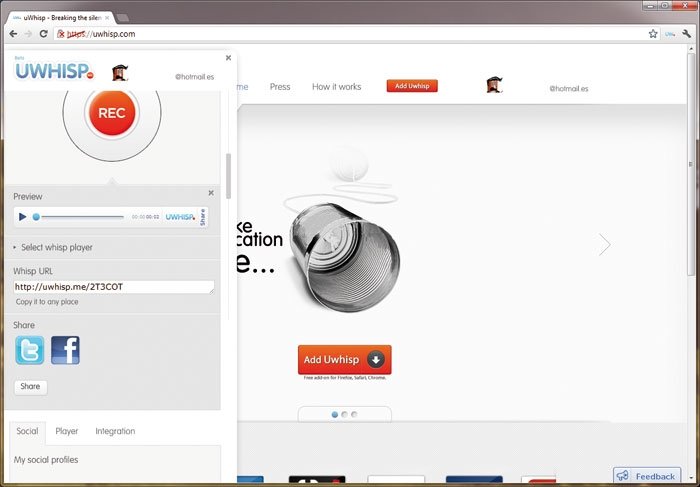
Task: Switch to the Player tab
Action: pos(67,431)
